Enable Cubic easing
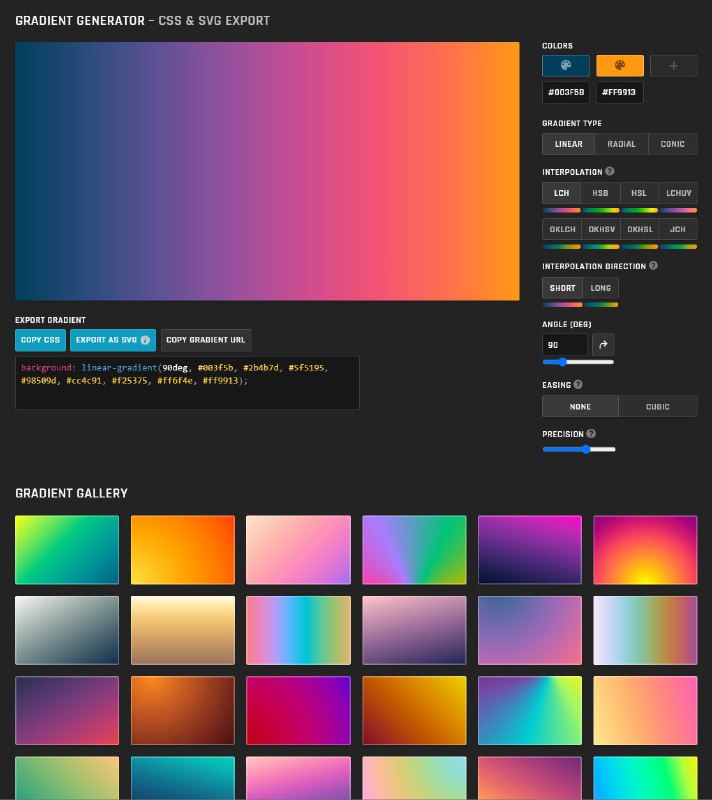 (657, 406)
